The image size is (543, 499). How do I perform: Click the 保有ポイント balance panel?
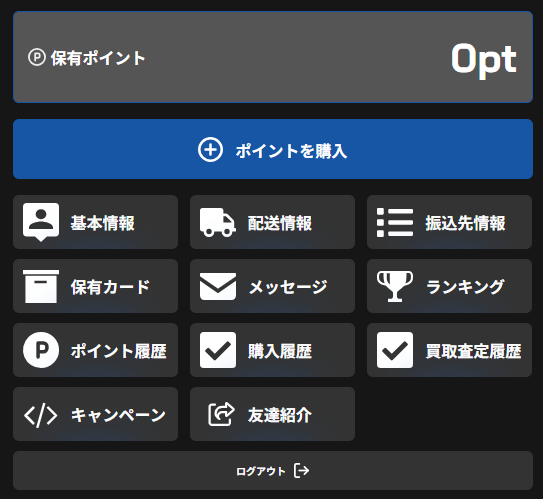(273, 57)
